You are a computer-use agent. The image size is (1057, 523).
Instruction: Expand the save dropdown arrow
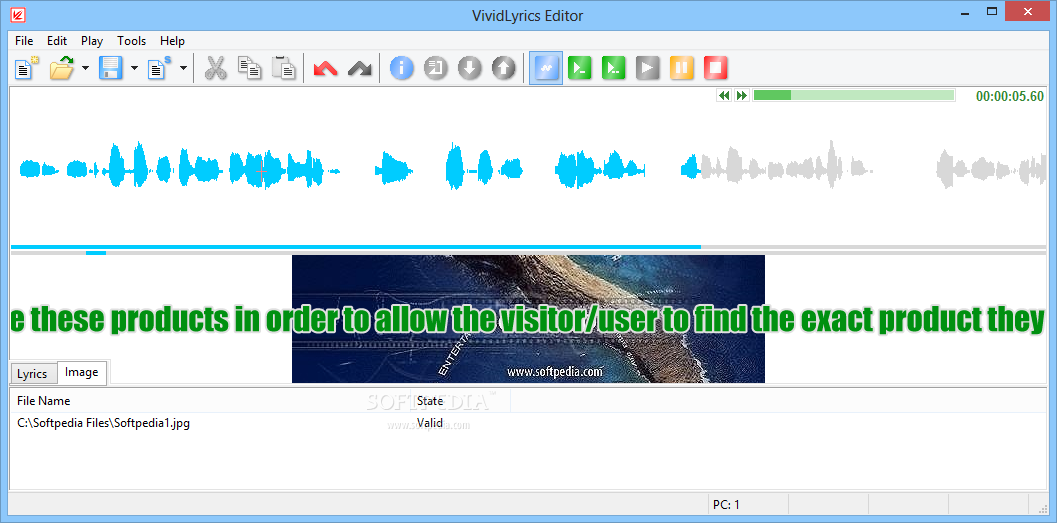tap(134, 68)
